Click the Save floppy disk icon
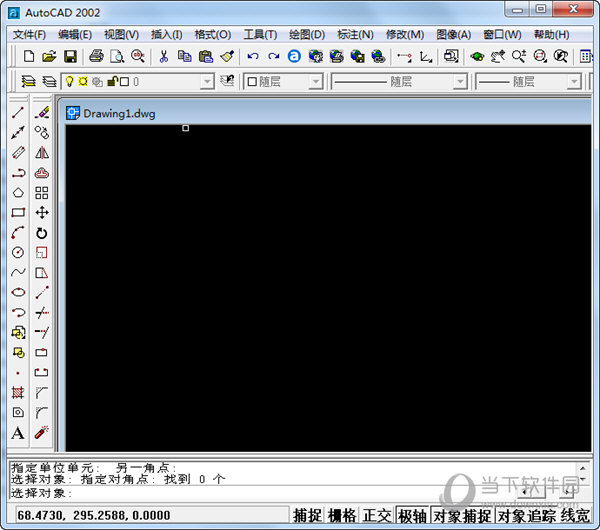600x530 pixels. 70,57
